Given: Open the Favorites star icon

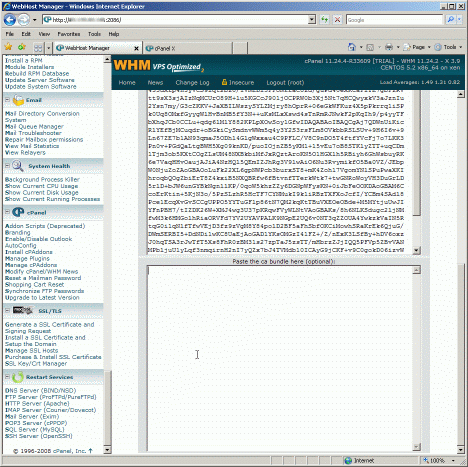Looking at the screenshot, I should [x=8, y=47].
